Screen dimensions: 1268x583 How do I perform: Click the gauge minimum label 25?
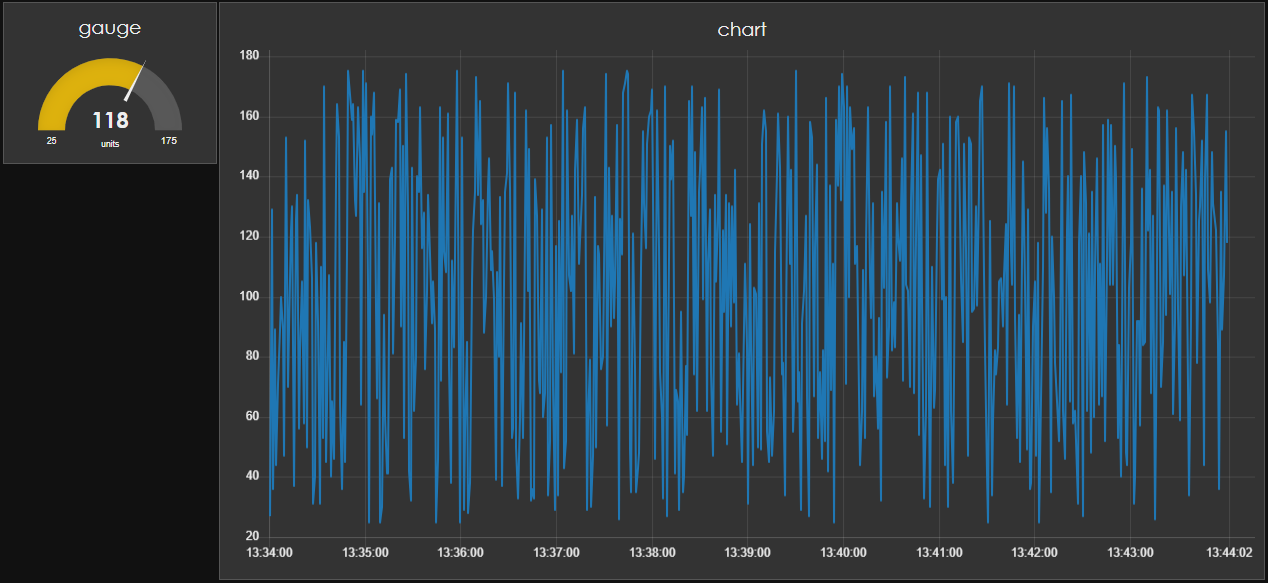coord(50,142)
